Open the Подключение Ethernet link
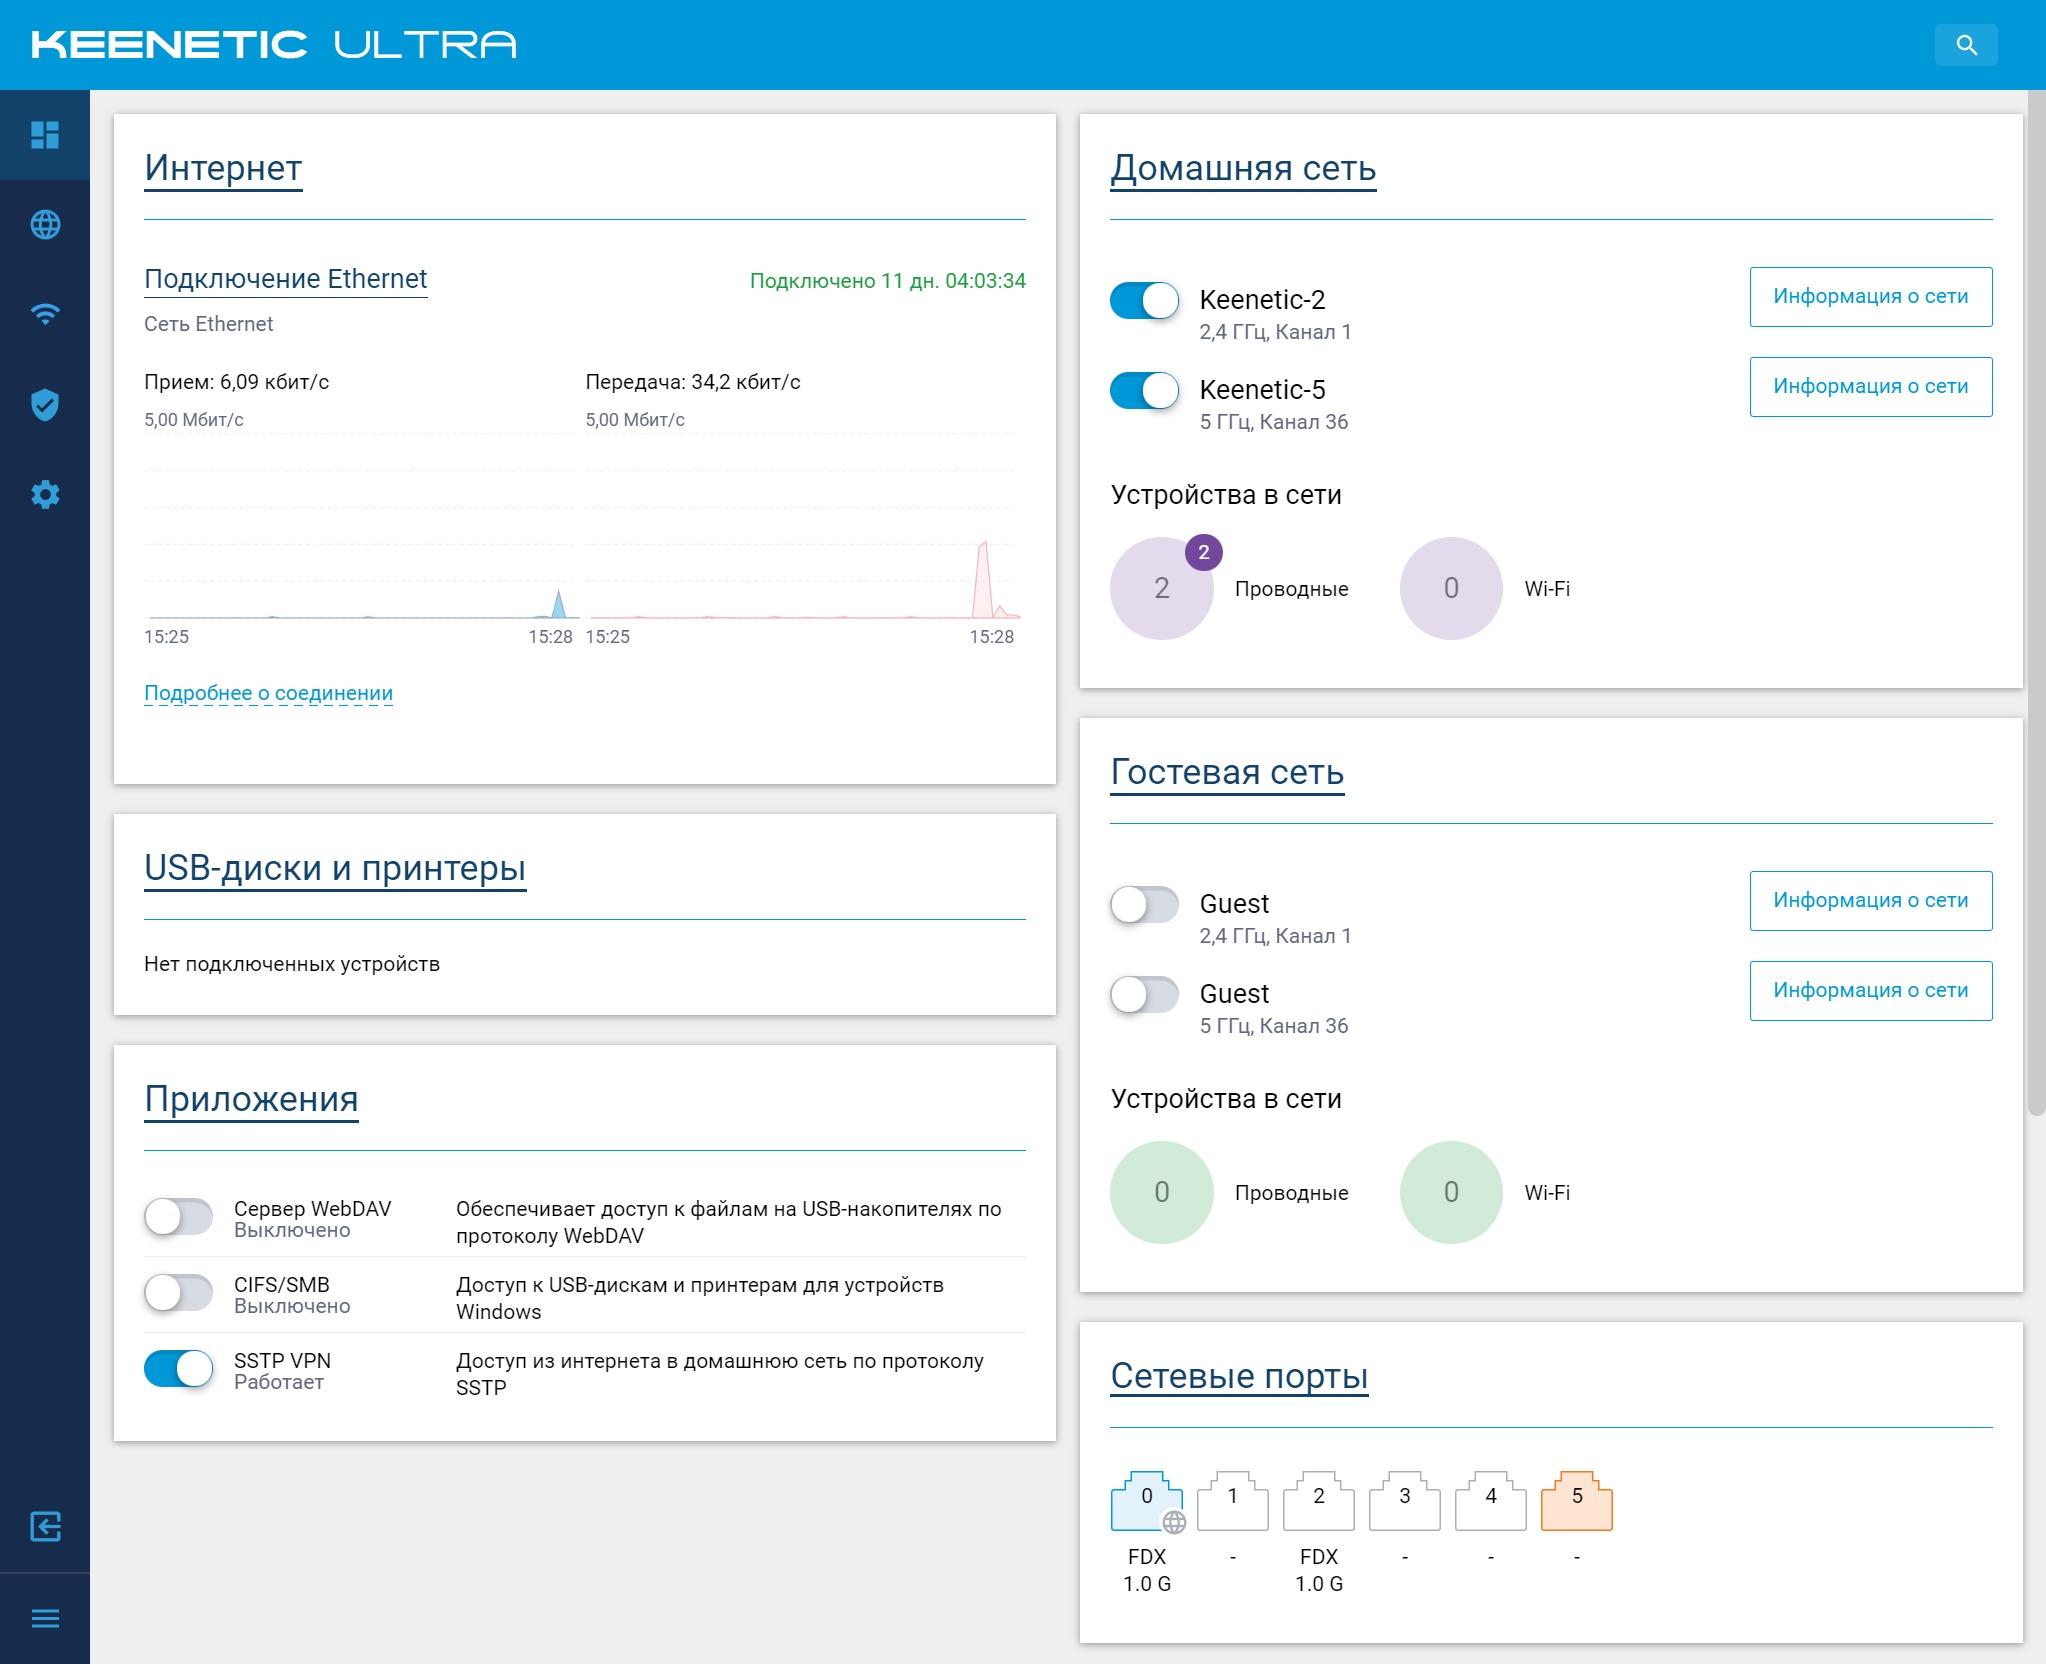Screen dimensions: 2046x1664 [x=285, y=279]
